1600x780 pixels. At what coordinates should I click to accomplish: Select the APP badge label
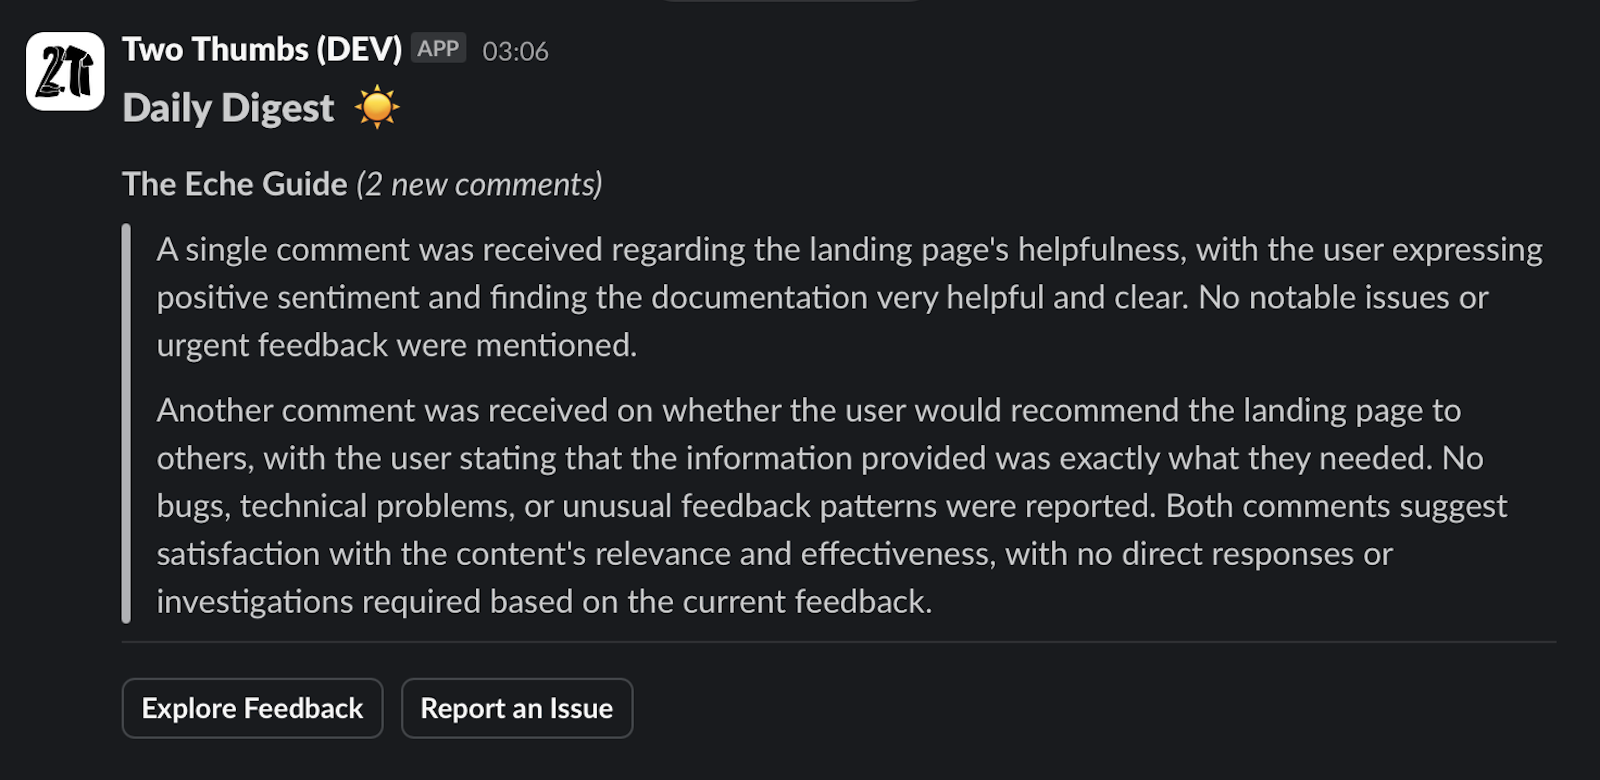(438, 48)
